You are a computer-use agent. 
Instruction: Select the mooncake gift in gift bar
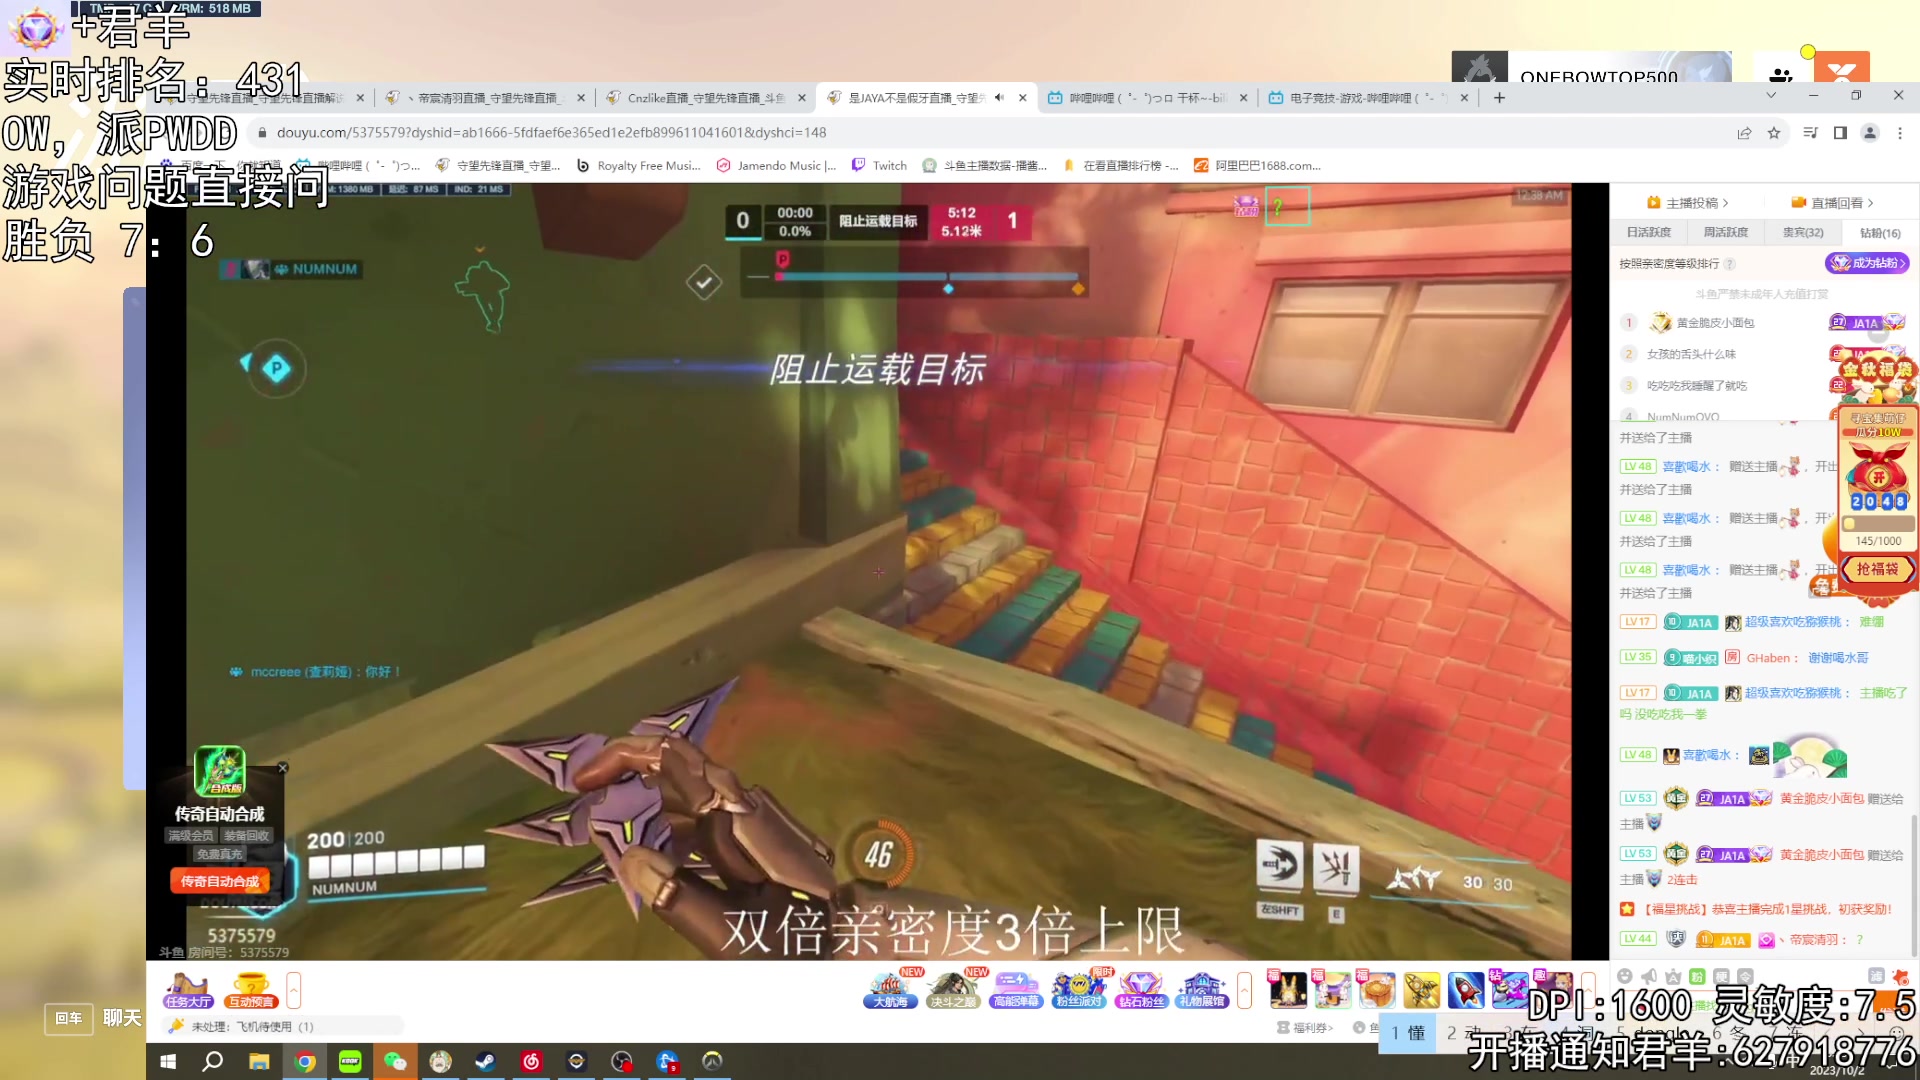click(1377, 990)
